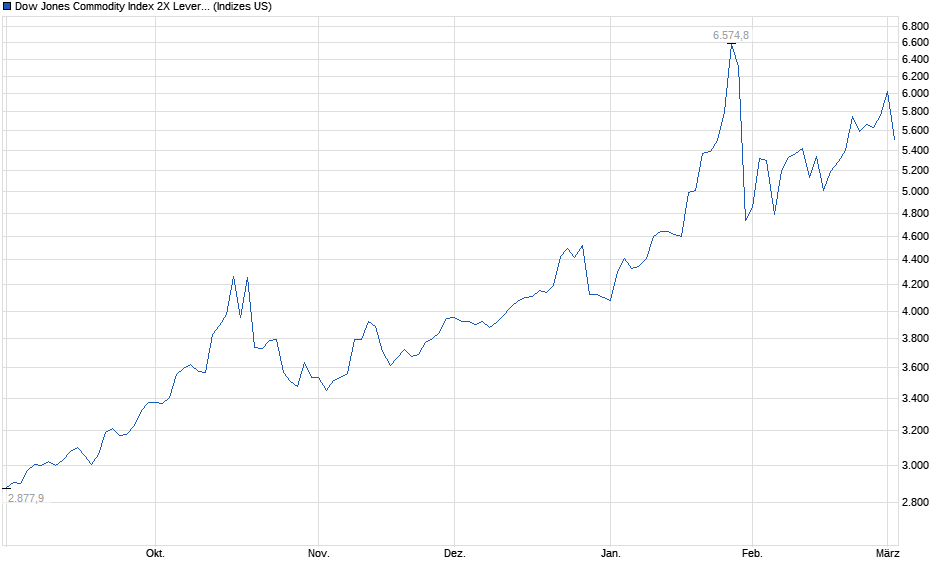Screen dimensions: 940x579
Task: Click the 6.800 price axis label
Action: coord(915,25)
